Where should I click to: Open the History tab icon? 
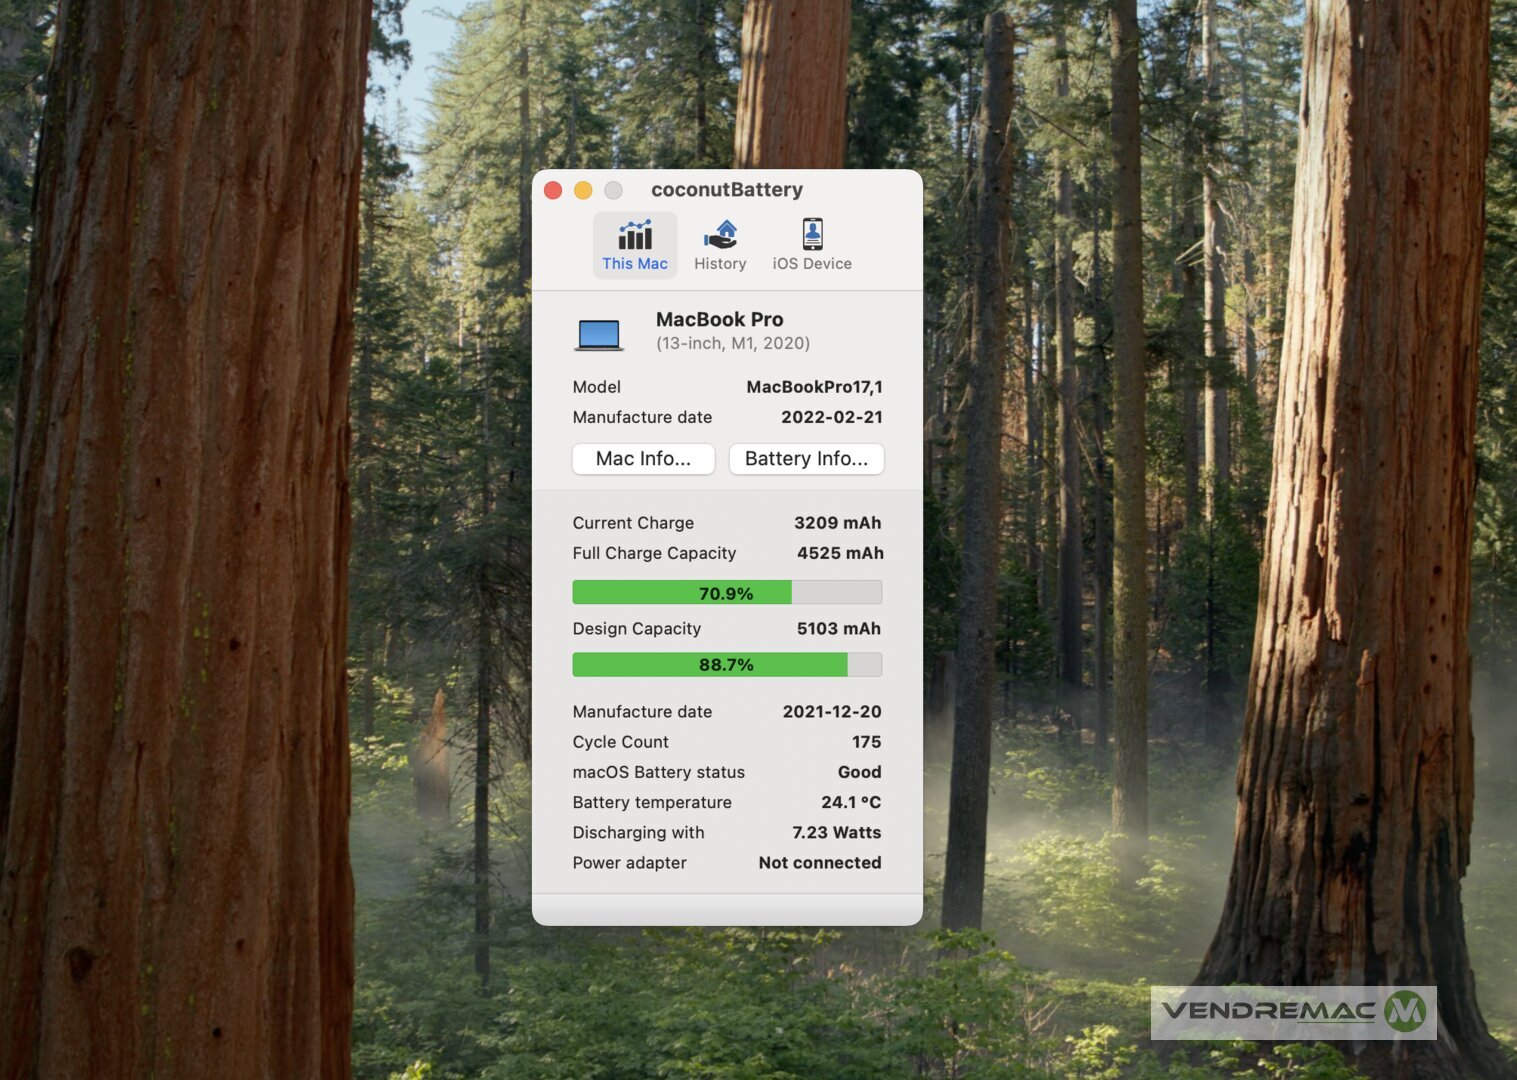pyautogui.click(x=720, y=235)
